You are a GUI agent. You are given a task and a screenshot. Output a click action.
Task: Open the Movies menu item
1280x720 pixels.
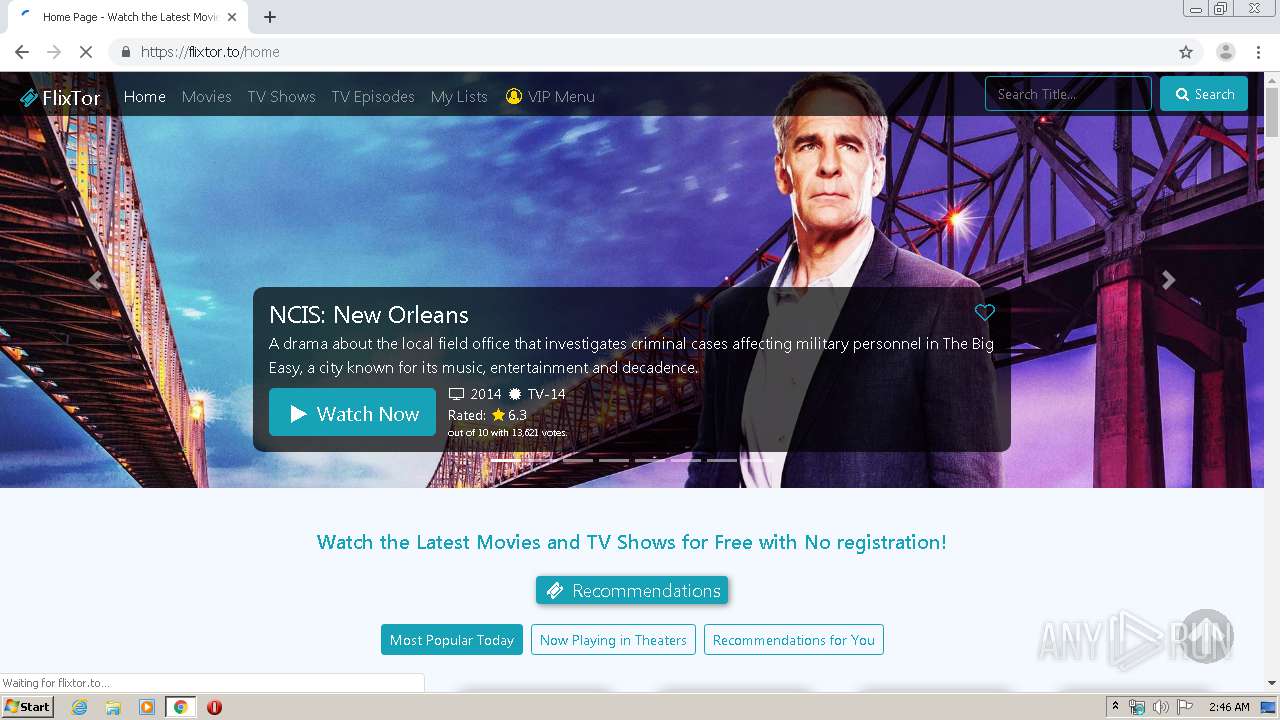206,97
